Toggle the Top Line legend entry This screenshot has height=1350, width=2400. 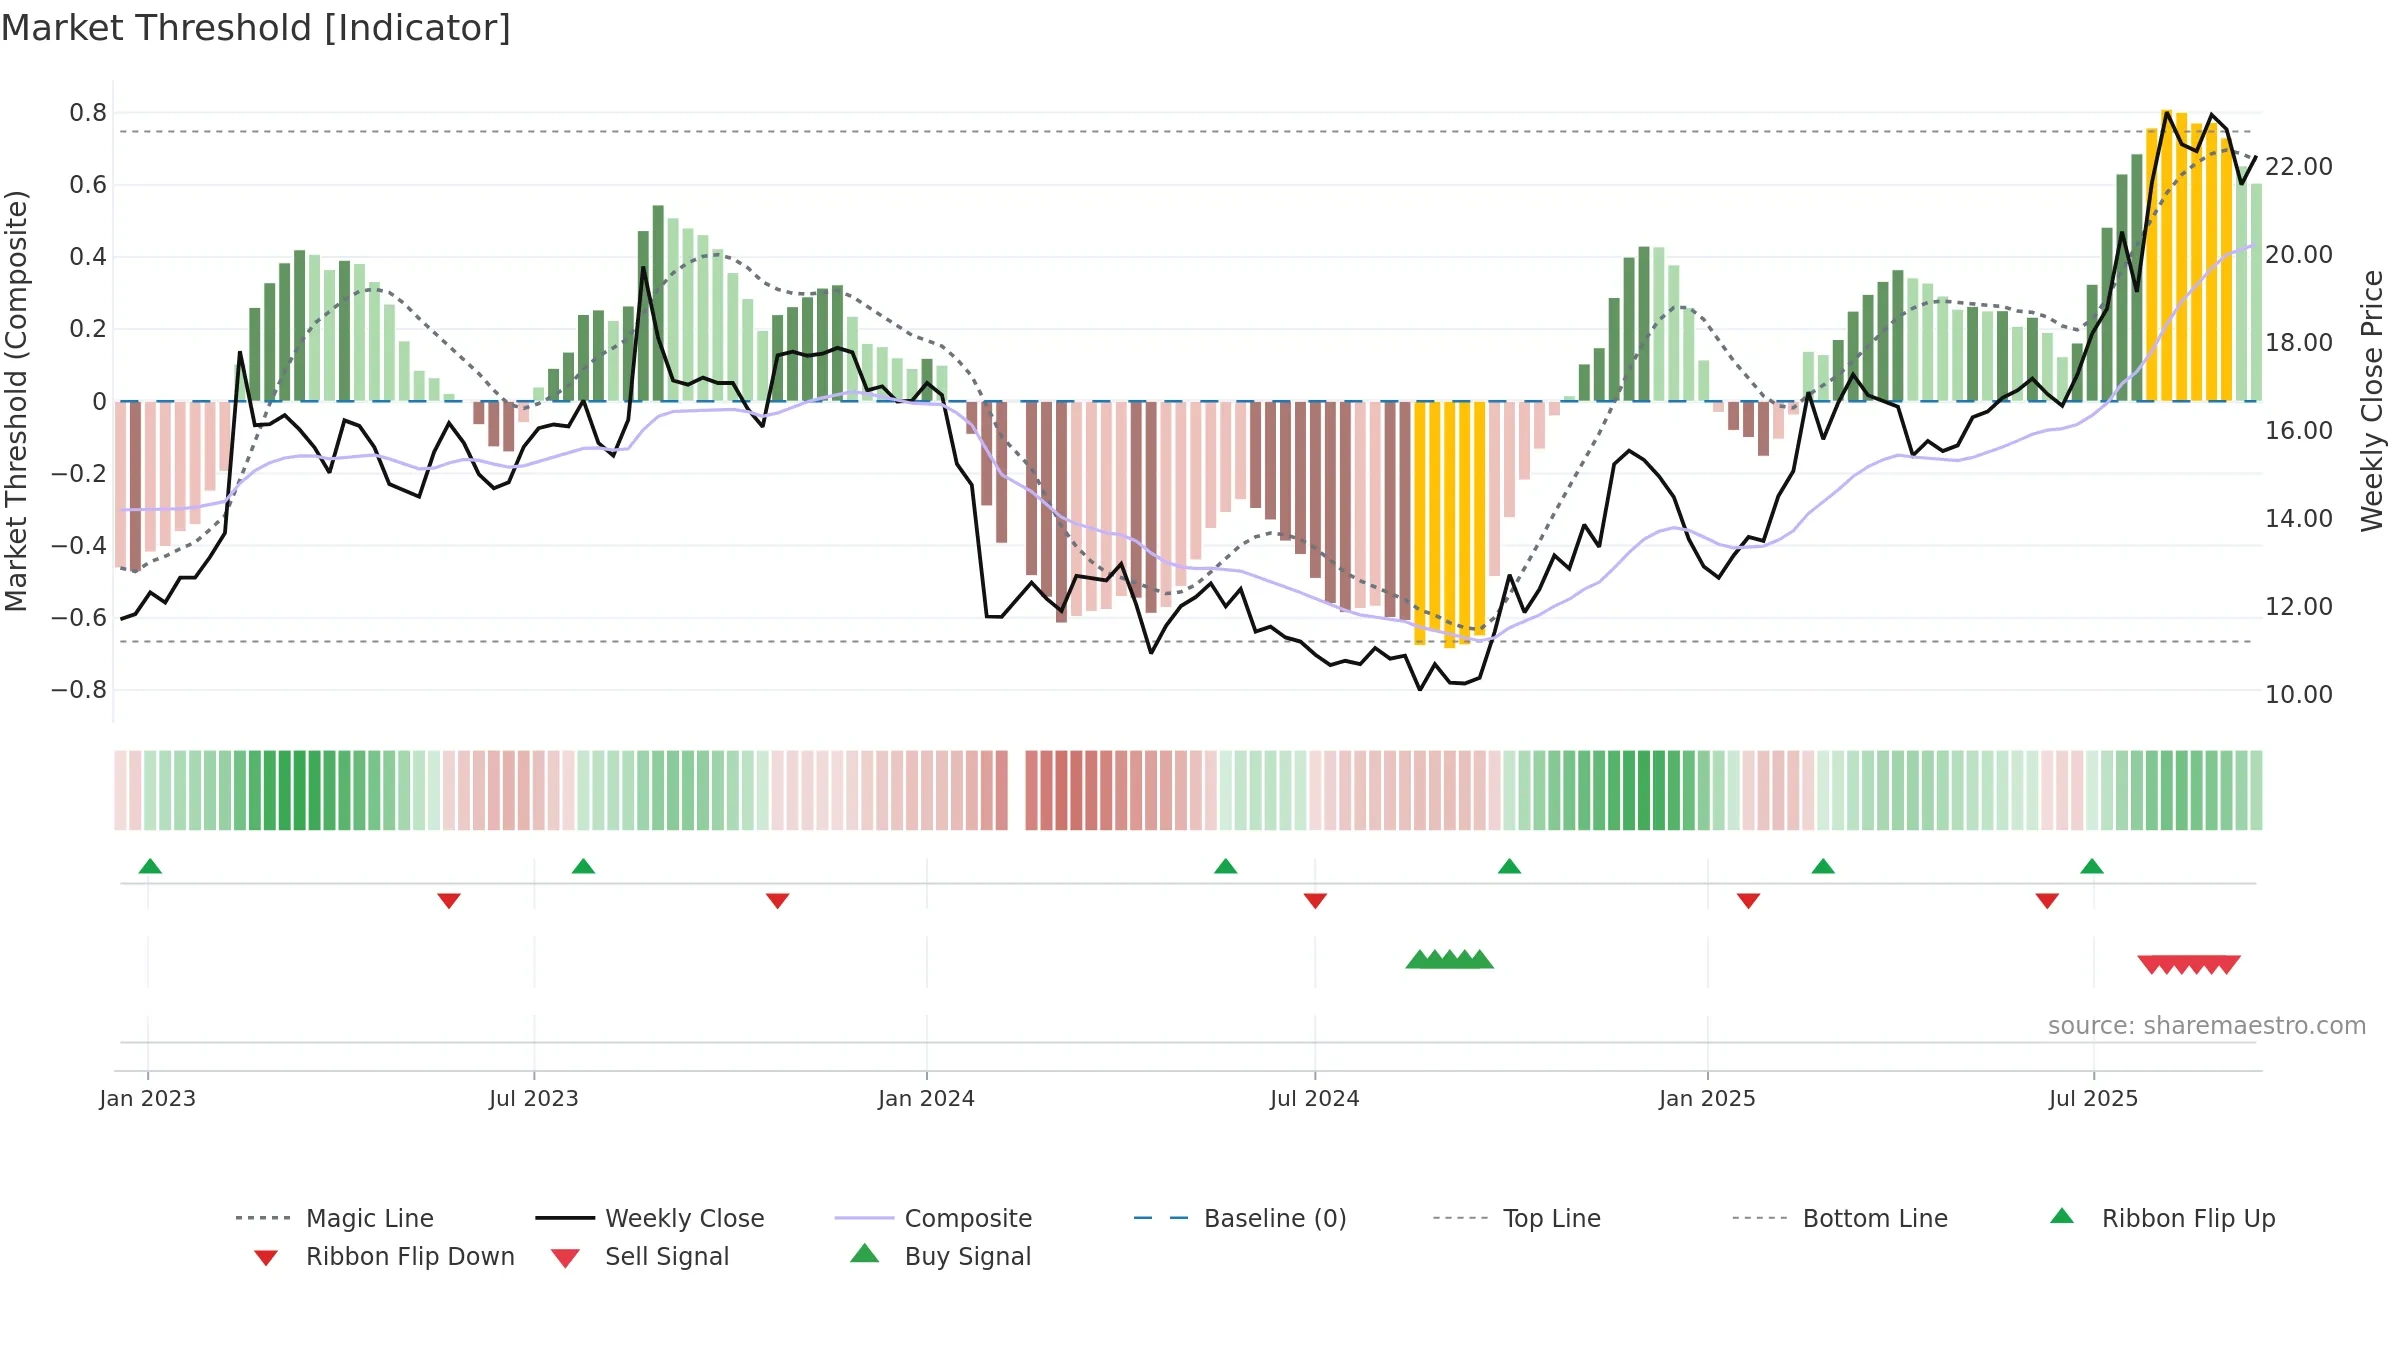(x=1516, y=1218)
